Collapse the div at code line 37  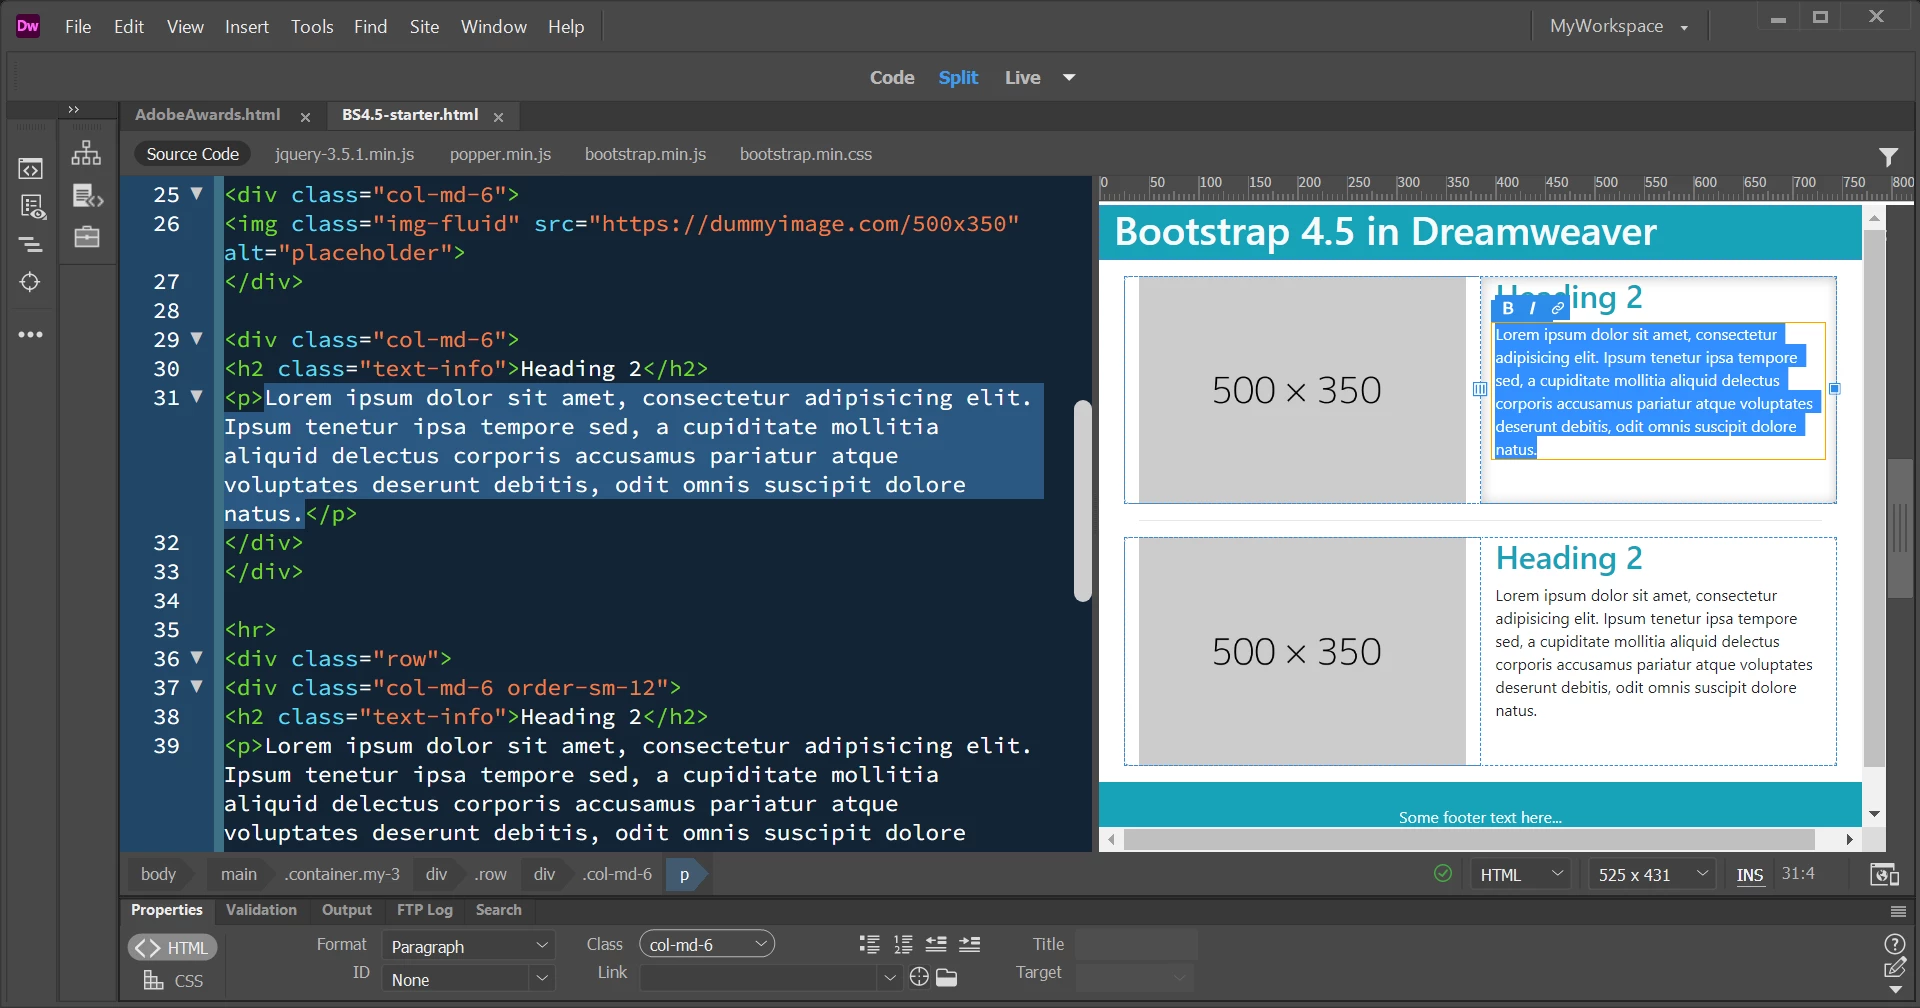197,686
